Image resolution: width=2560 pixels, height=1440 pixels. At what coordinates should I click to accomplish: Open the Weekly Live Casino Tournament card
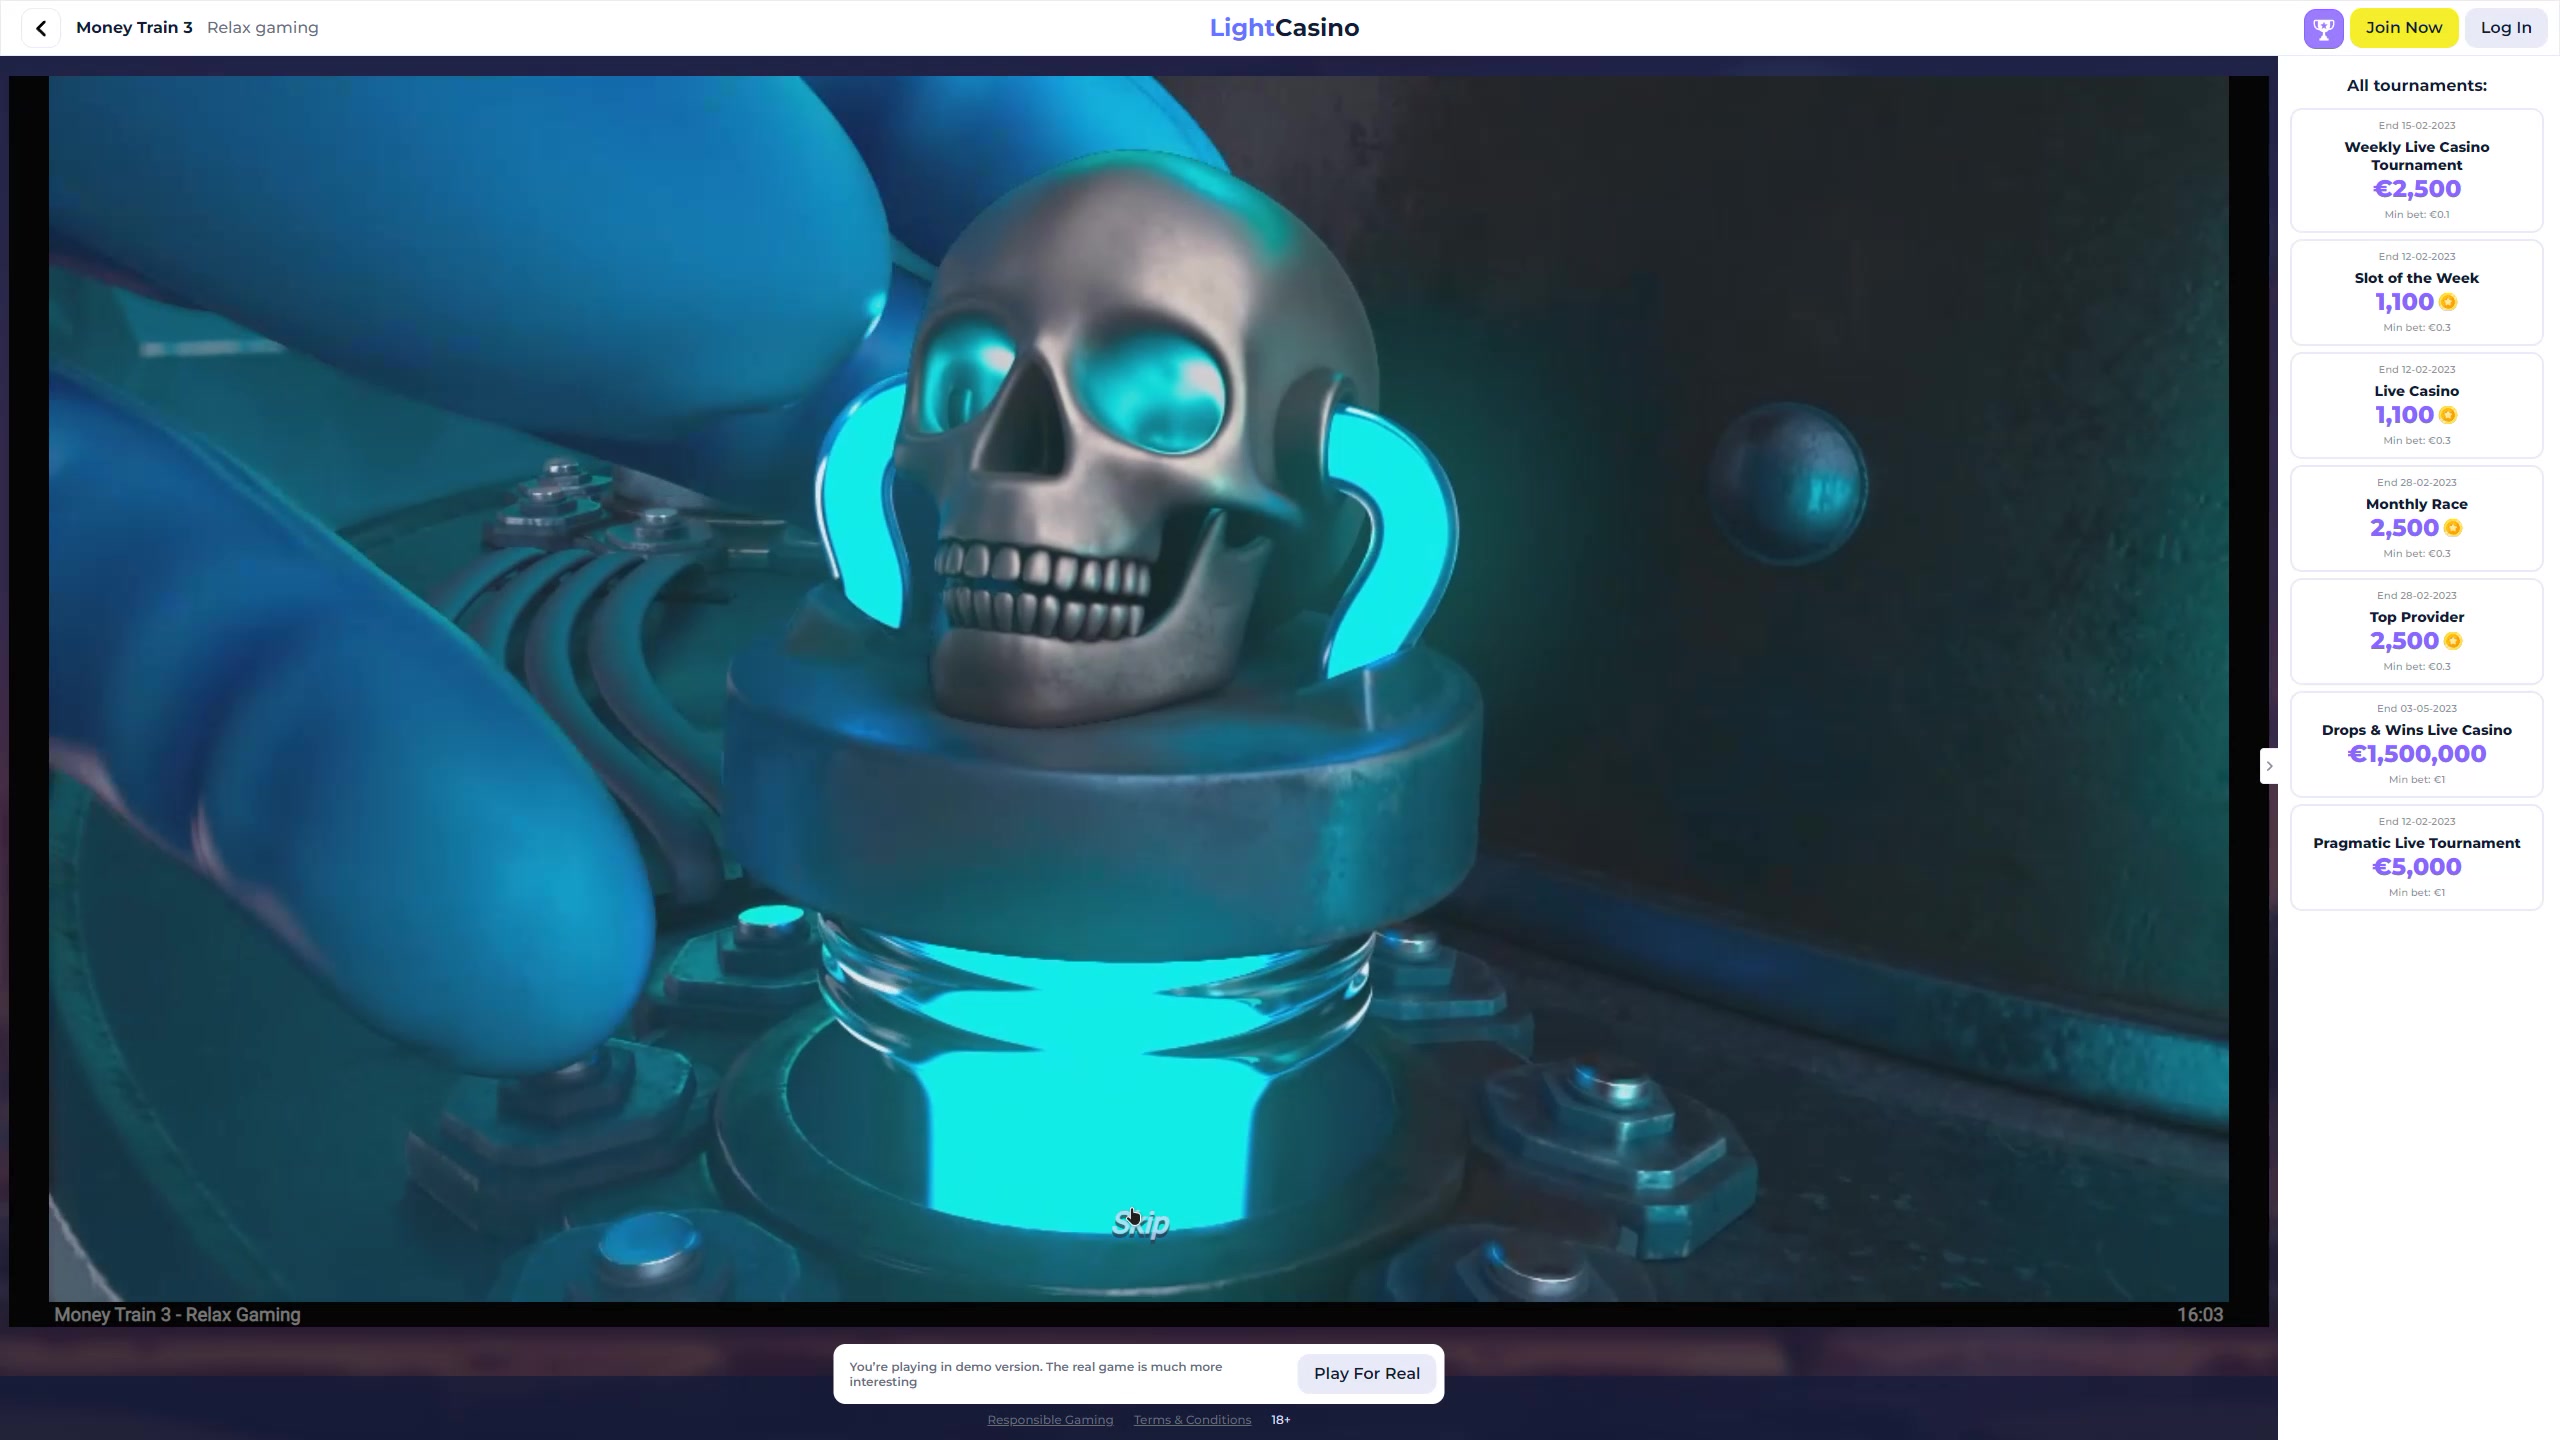click(2416, 170)
